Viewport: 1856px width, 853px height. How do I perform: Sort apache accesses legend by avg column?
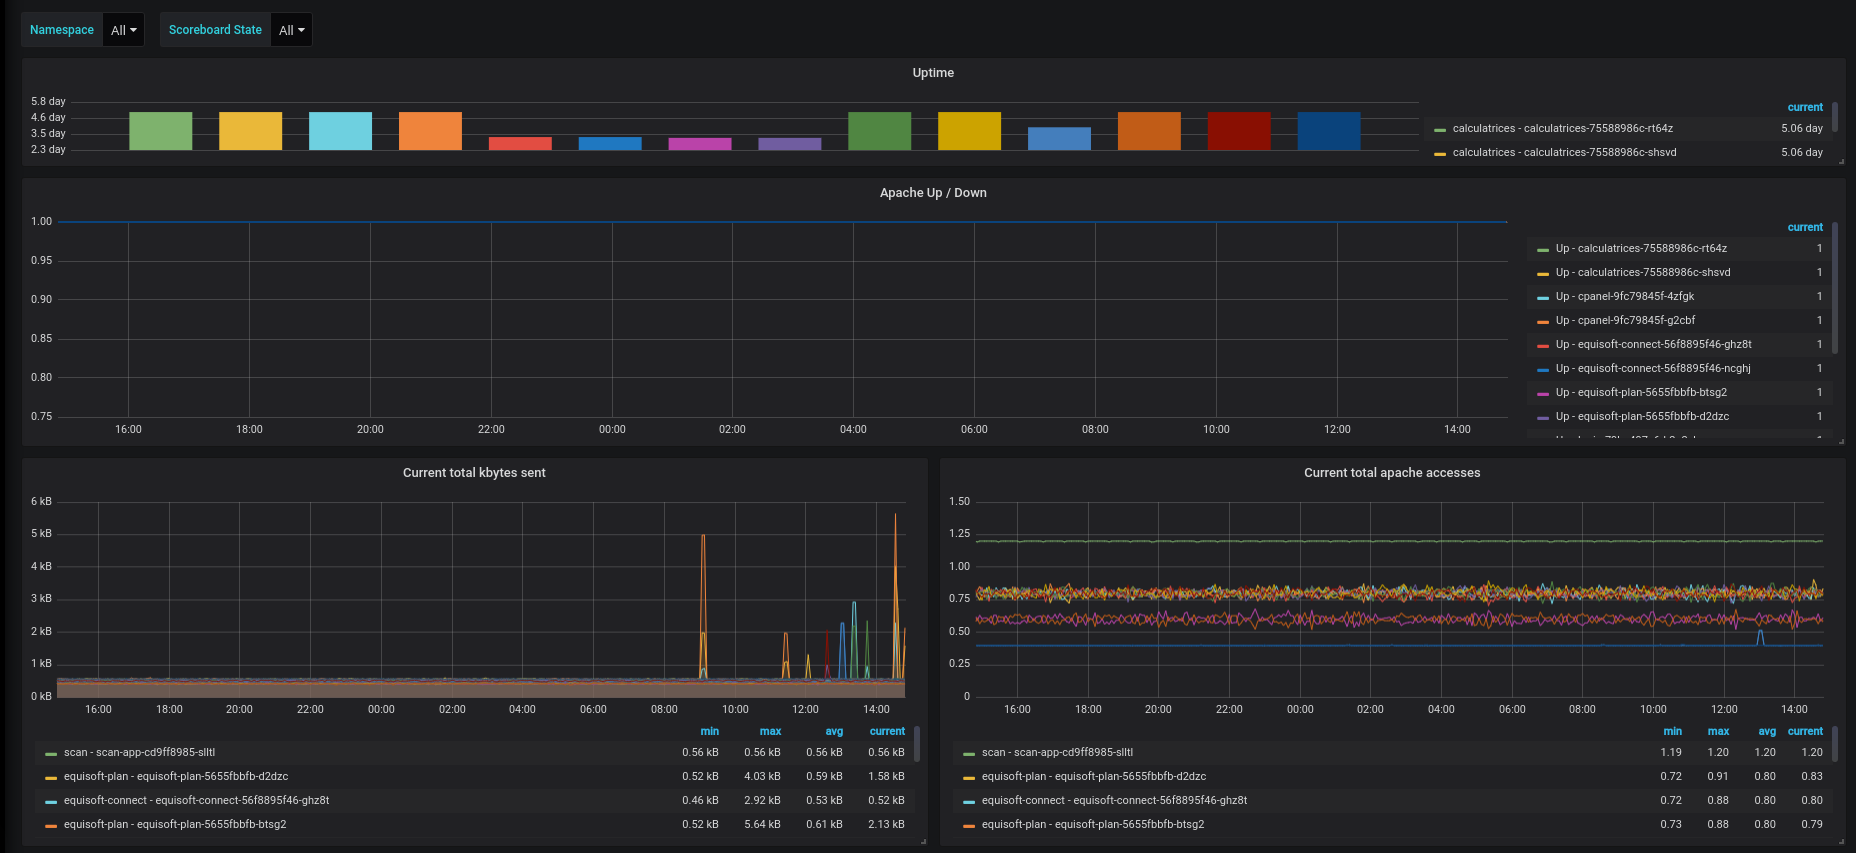(x=1767, y=731)
